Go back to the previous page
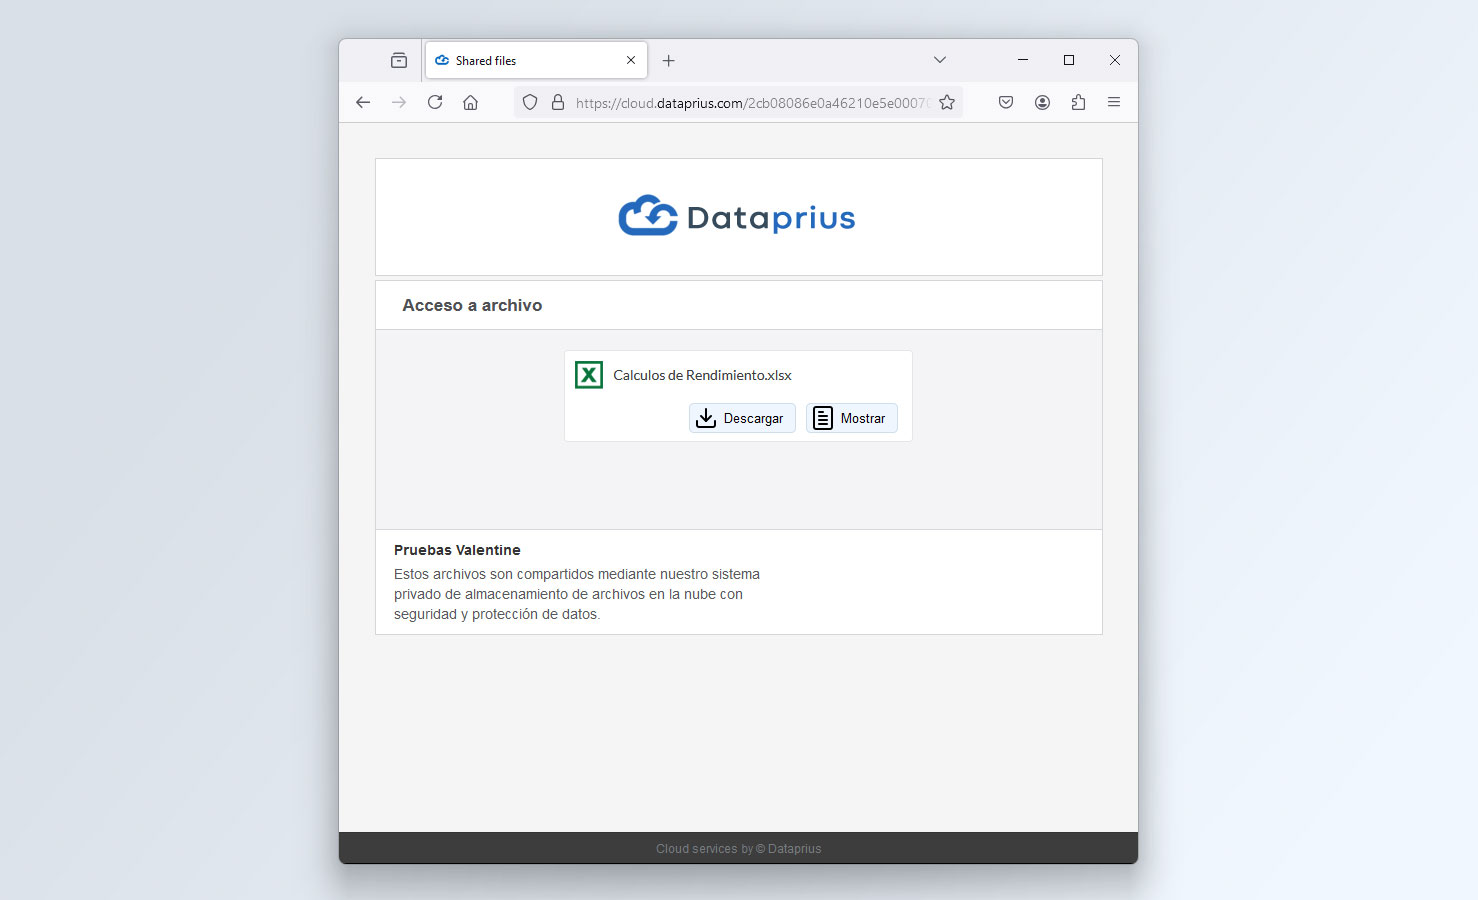 [x=363, y=102]
